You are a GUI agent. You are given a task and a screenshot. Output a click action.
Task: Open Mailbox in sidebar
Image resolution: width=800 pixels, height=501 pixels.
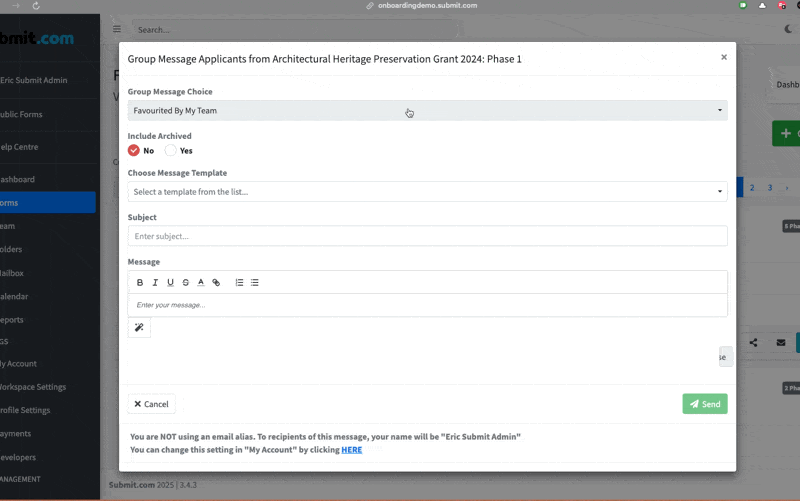[x=12, y=273]
